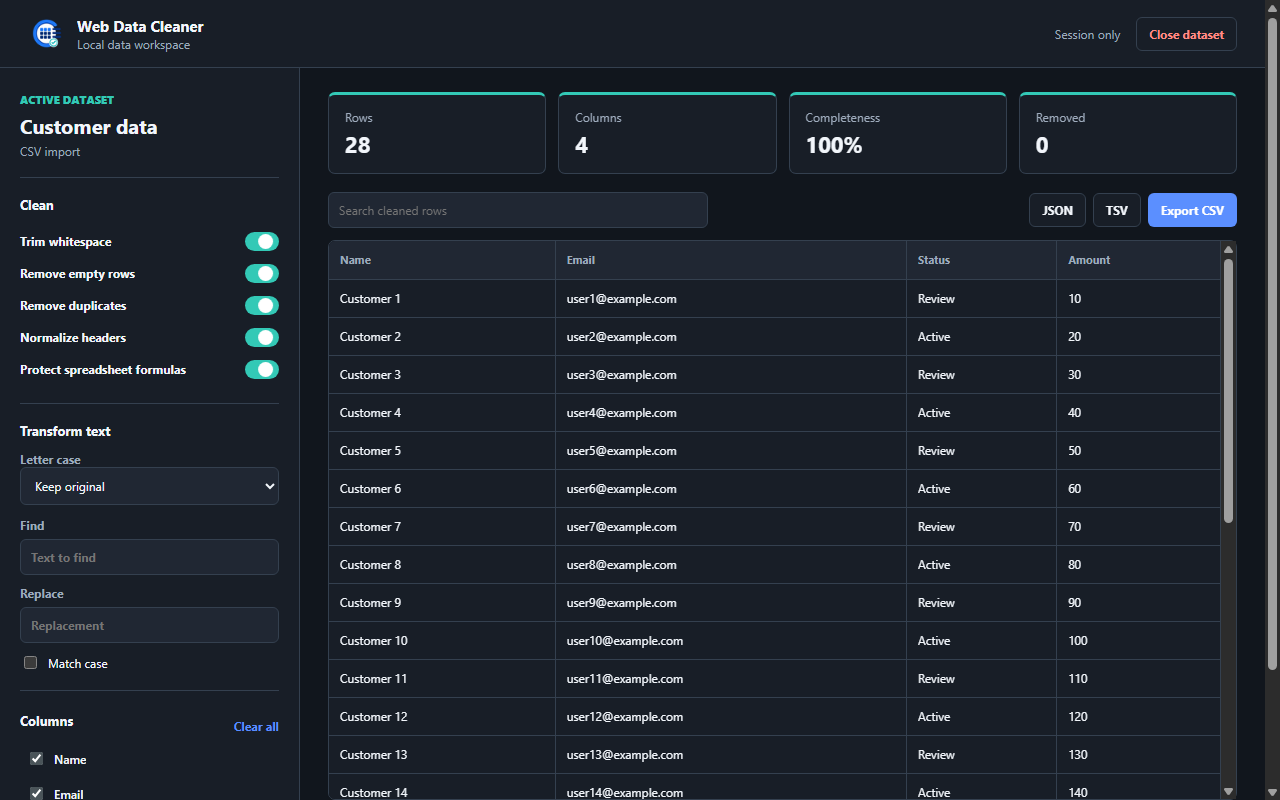The width and height of the screenshot is (1280, 800).
Task: Click the amount 80 cell
Action: click(x=1138, y=565)
